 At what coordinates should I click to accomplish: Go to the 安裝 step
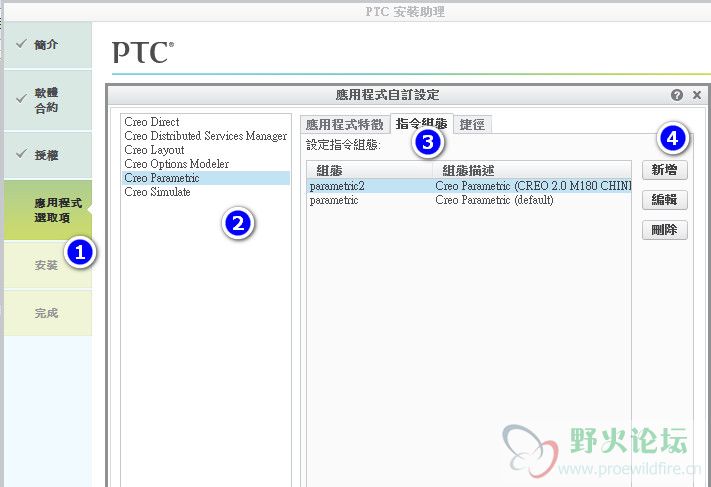click(48, 265)
